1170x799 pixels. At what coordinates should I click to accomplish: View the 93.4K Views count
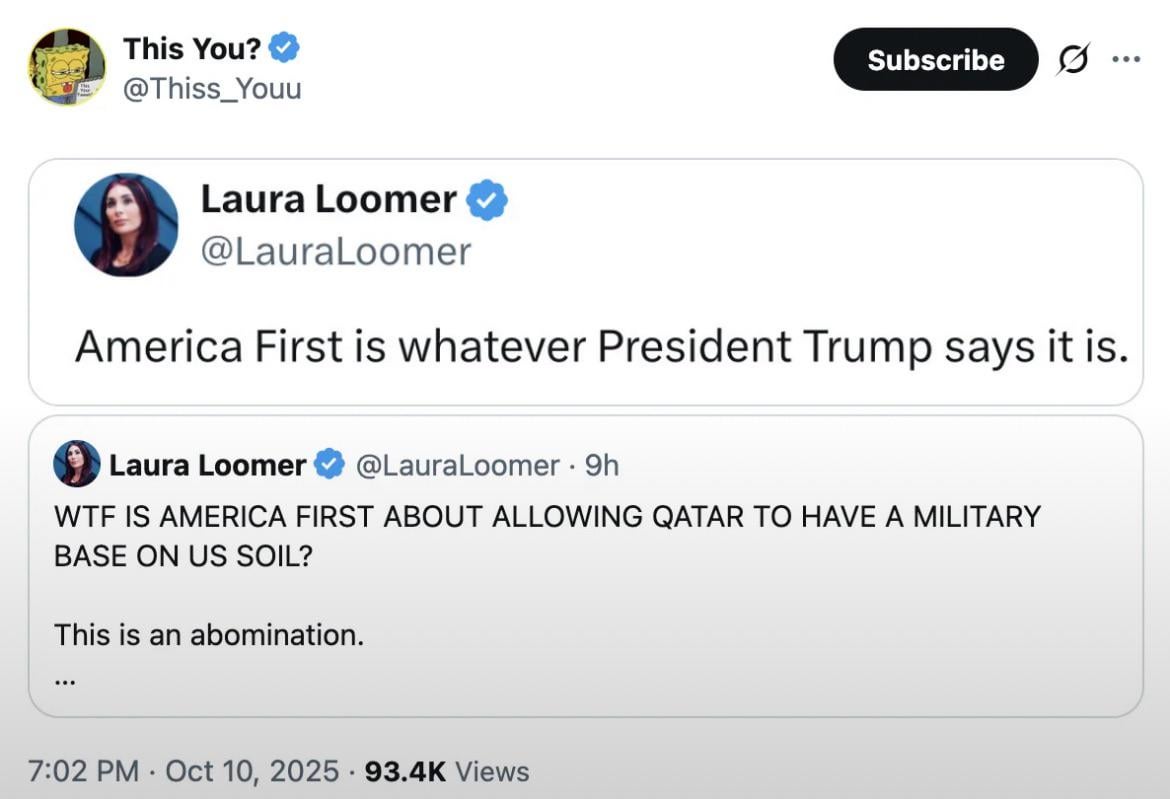pos(445,771)
